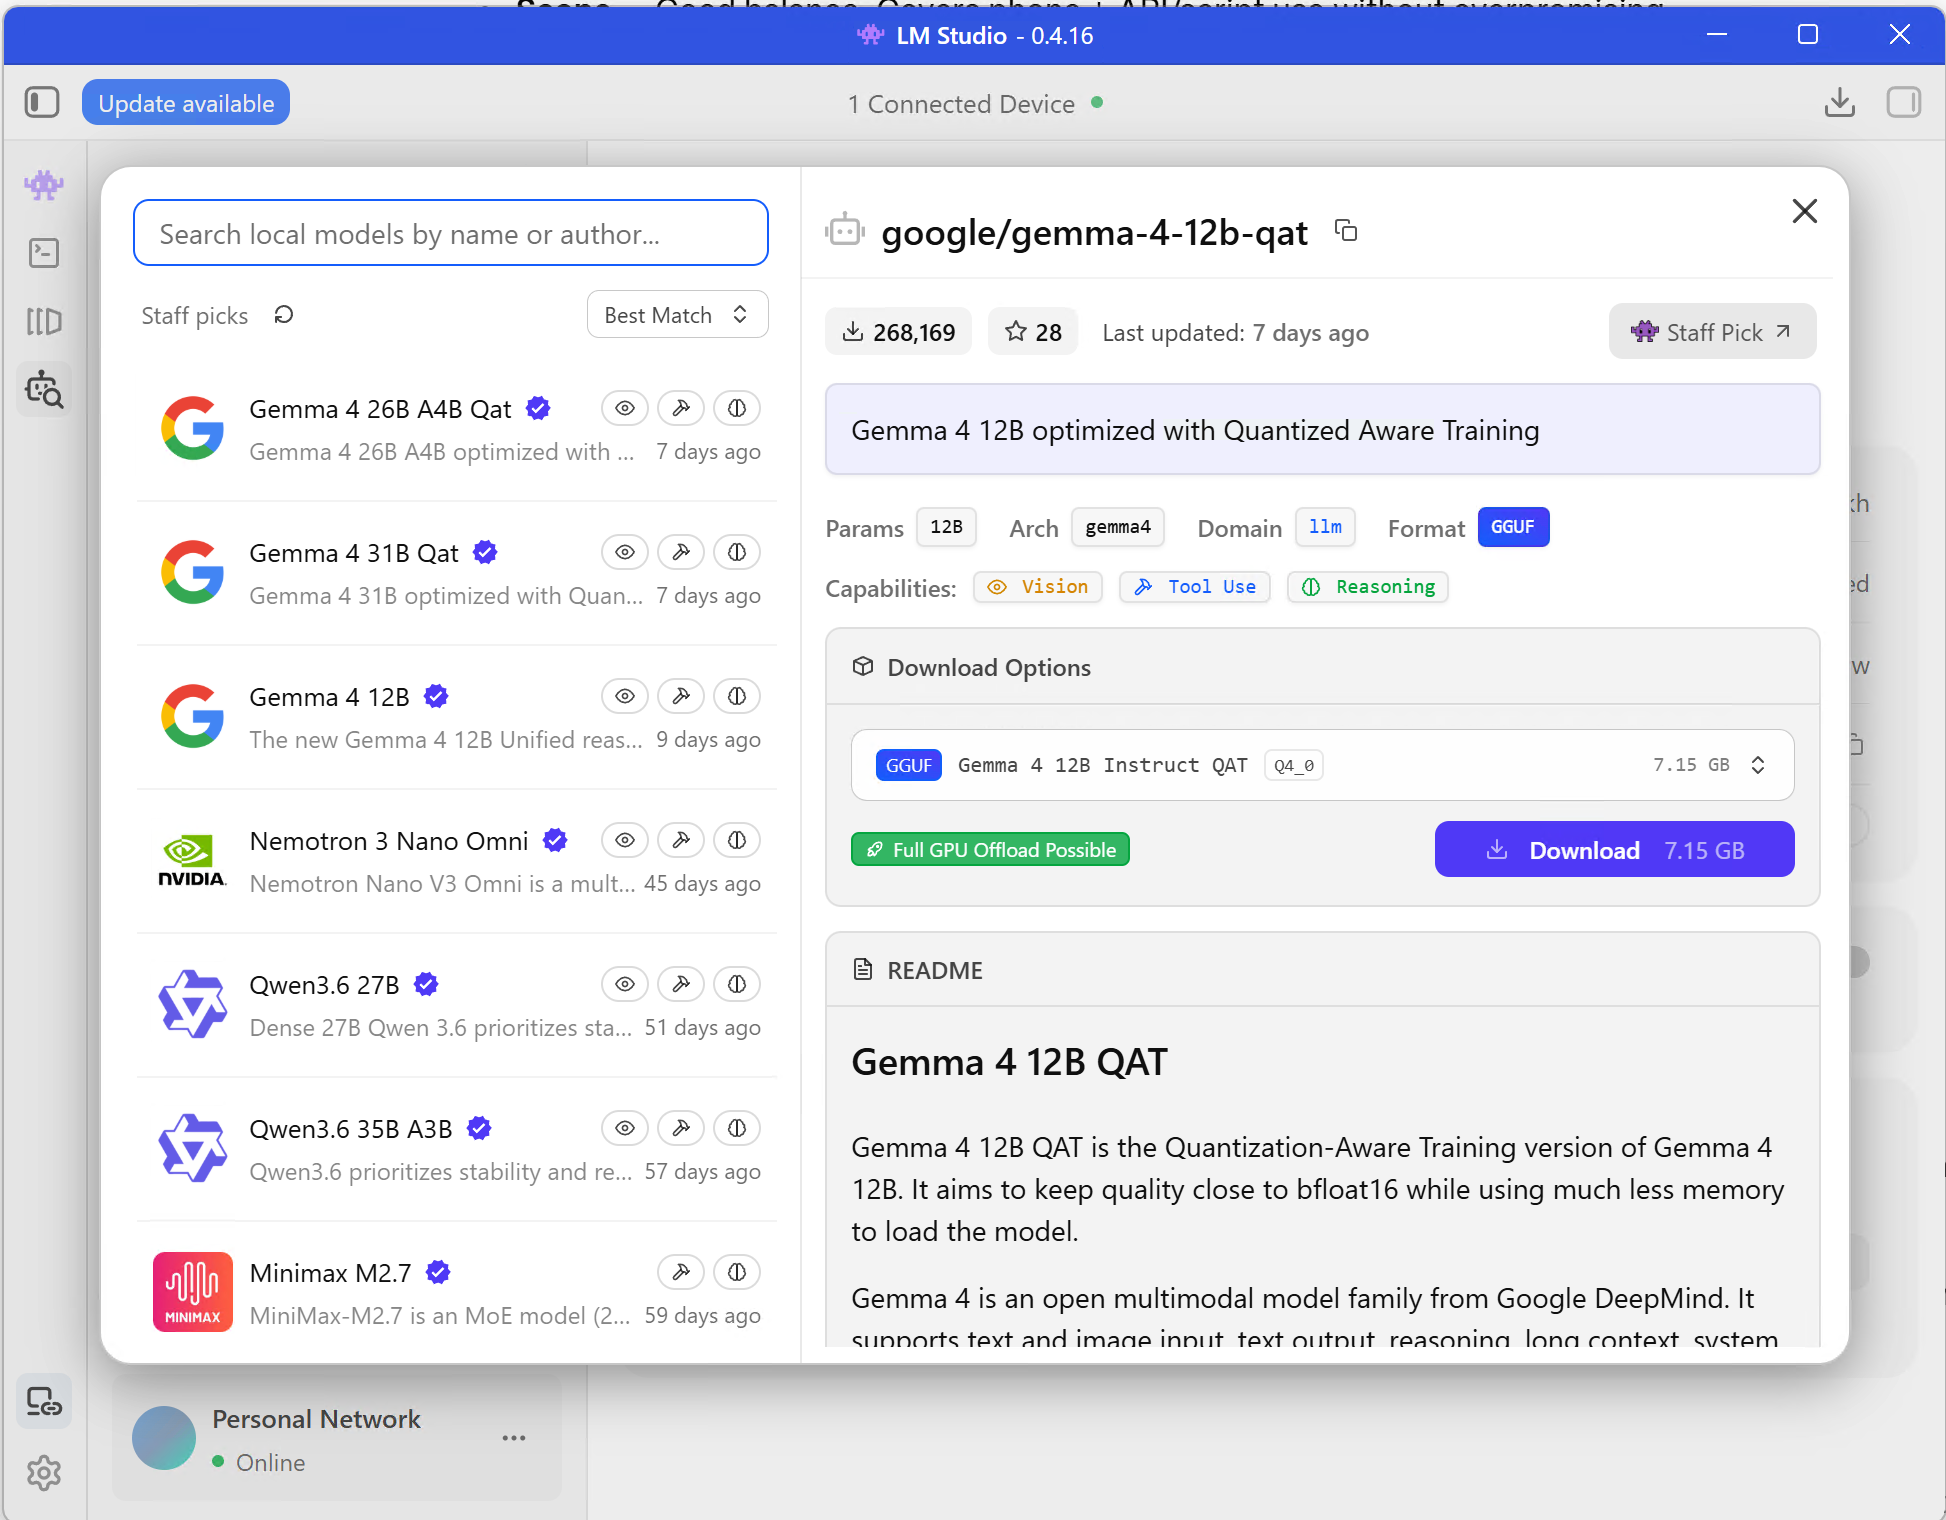Click the Vision capability tag
The height and width of the screenshot is (1520, 1946).
click(1038, 587)
